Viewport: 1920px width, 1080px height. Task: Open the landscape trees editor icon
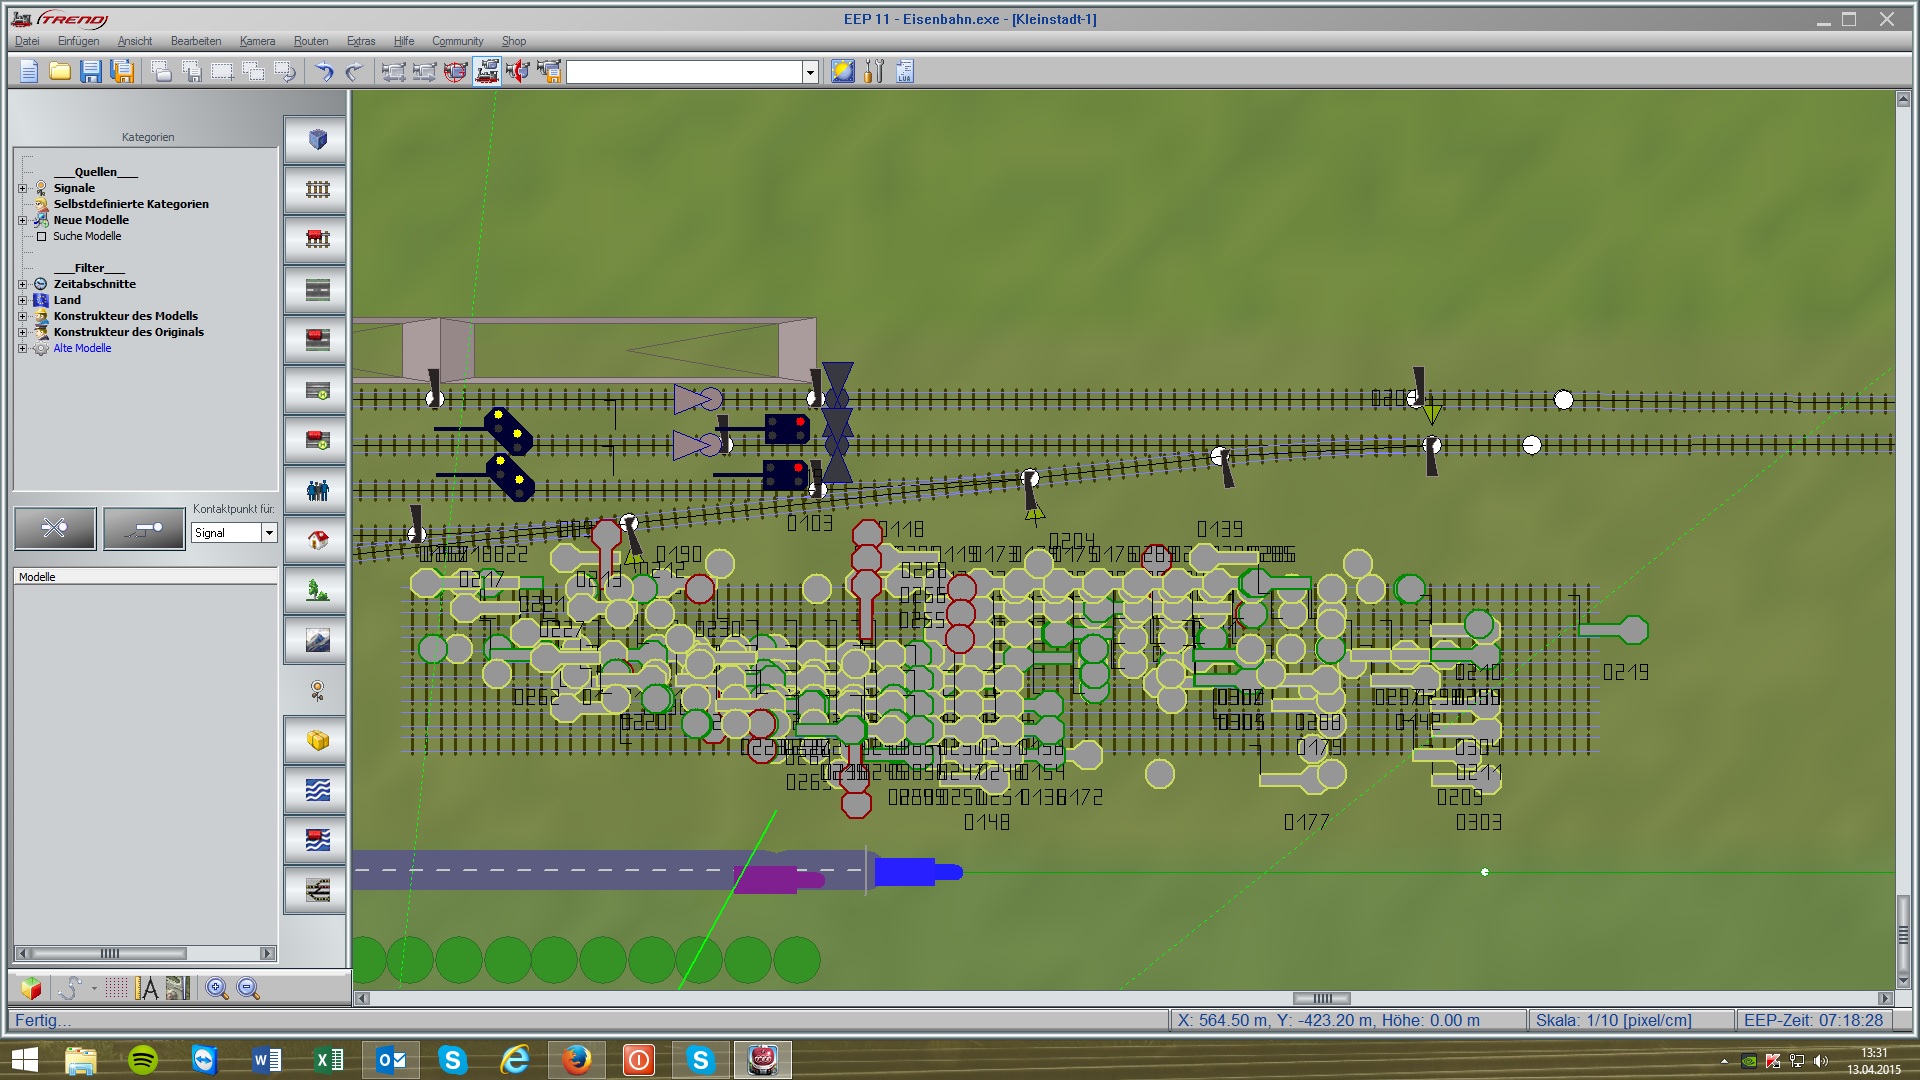[317, 590]
